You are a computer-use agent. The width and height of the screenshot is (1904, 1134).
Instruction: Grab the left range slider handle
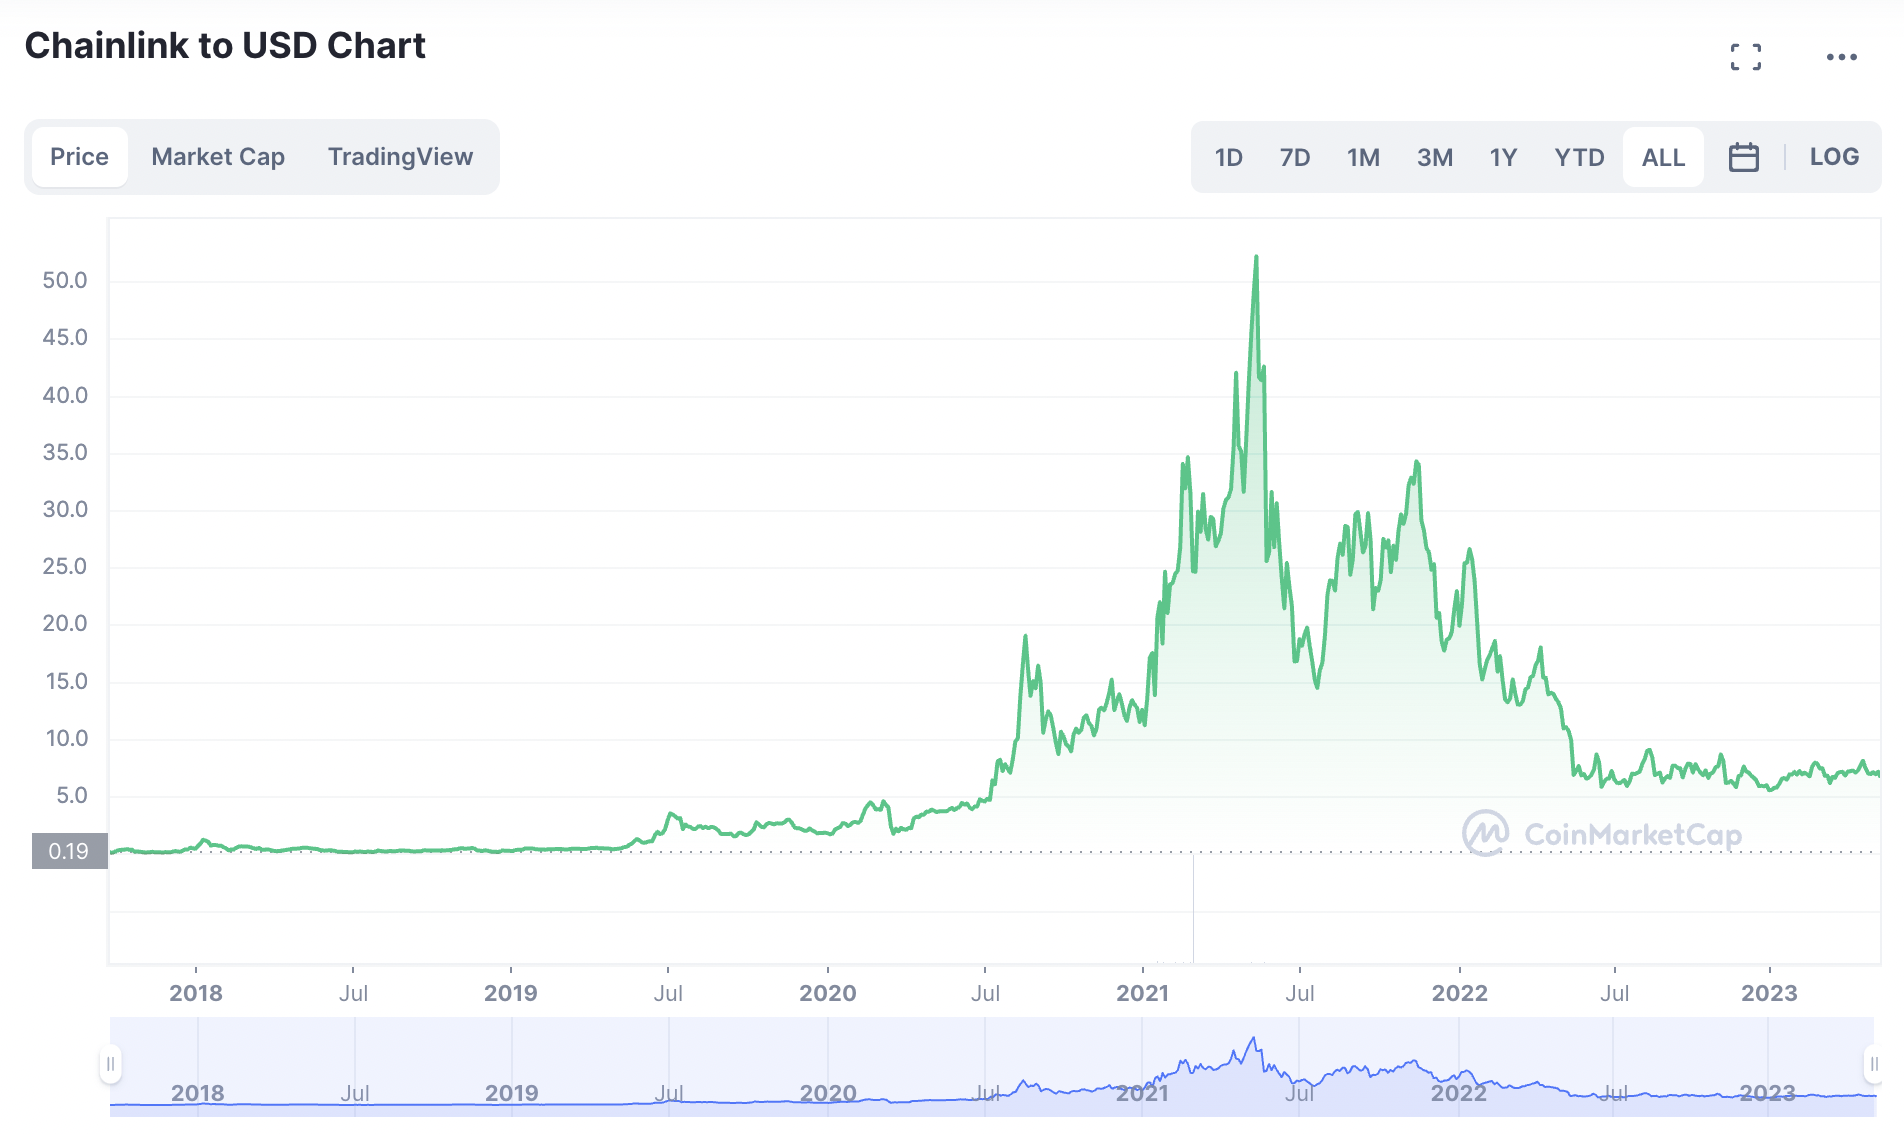(110, 1064)
